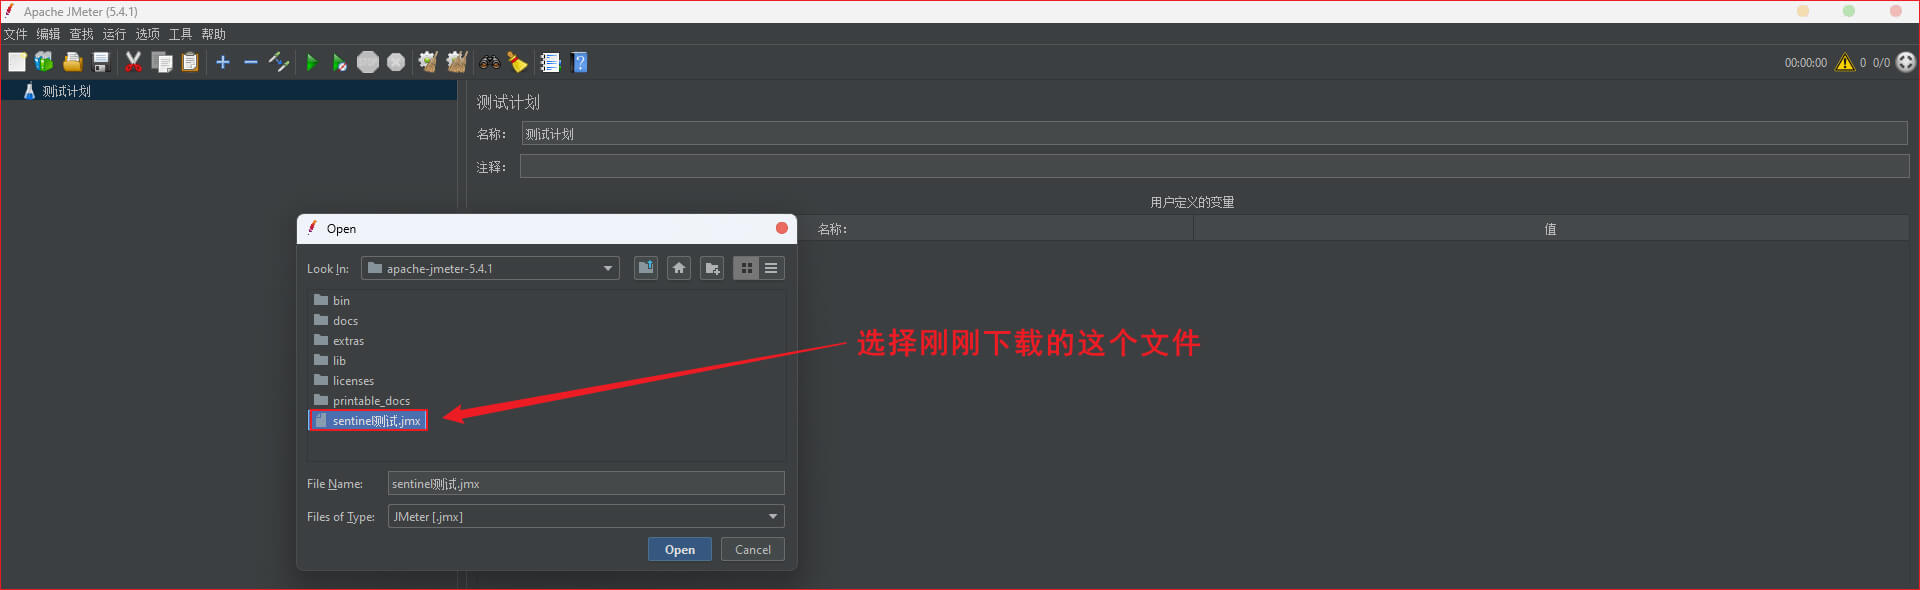This screenshot has width=1920, height=590.
Task: Click the 名称 column header in variables table
Action: point(832,229)
